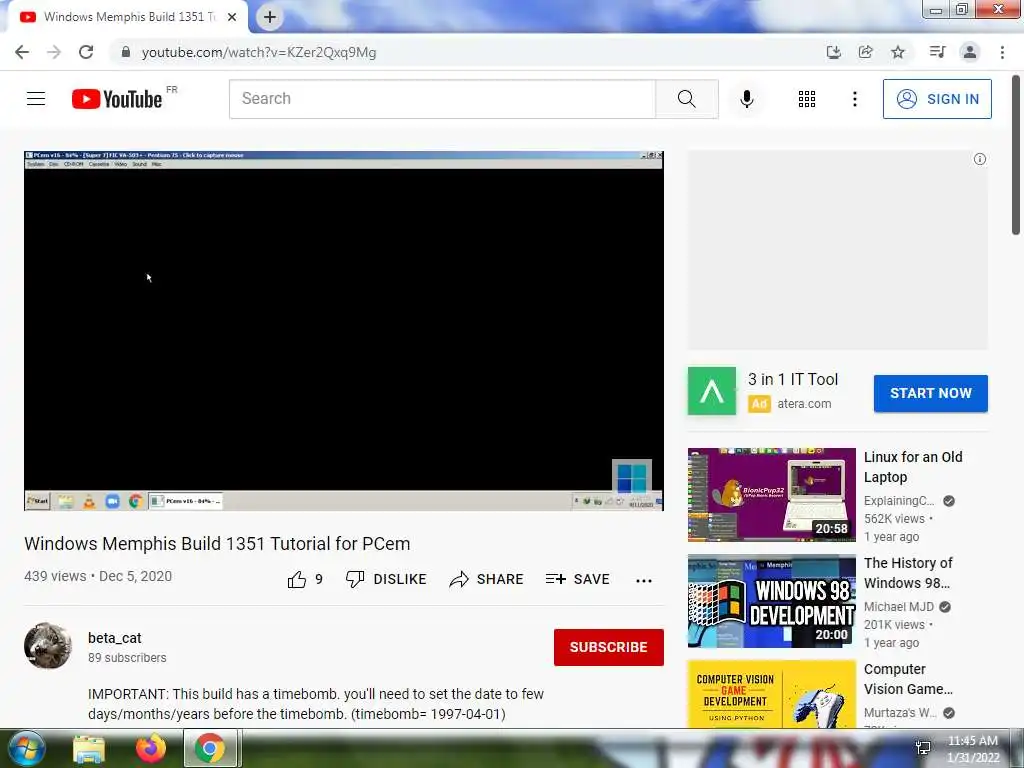The width and height of the screenshot is (1024, 768).
Task: Open the Chrome three-dot menu
Action: point(1002,52)
